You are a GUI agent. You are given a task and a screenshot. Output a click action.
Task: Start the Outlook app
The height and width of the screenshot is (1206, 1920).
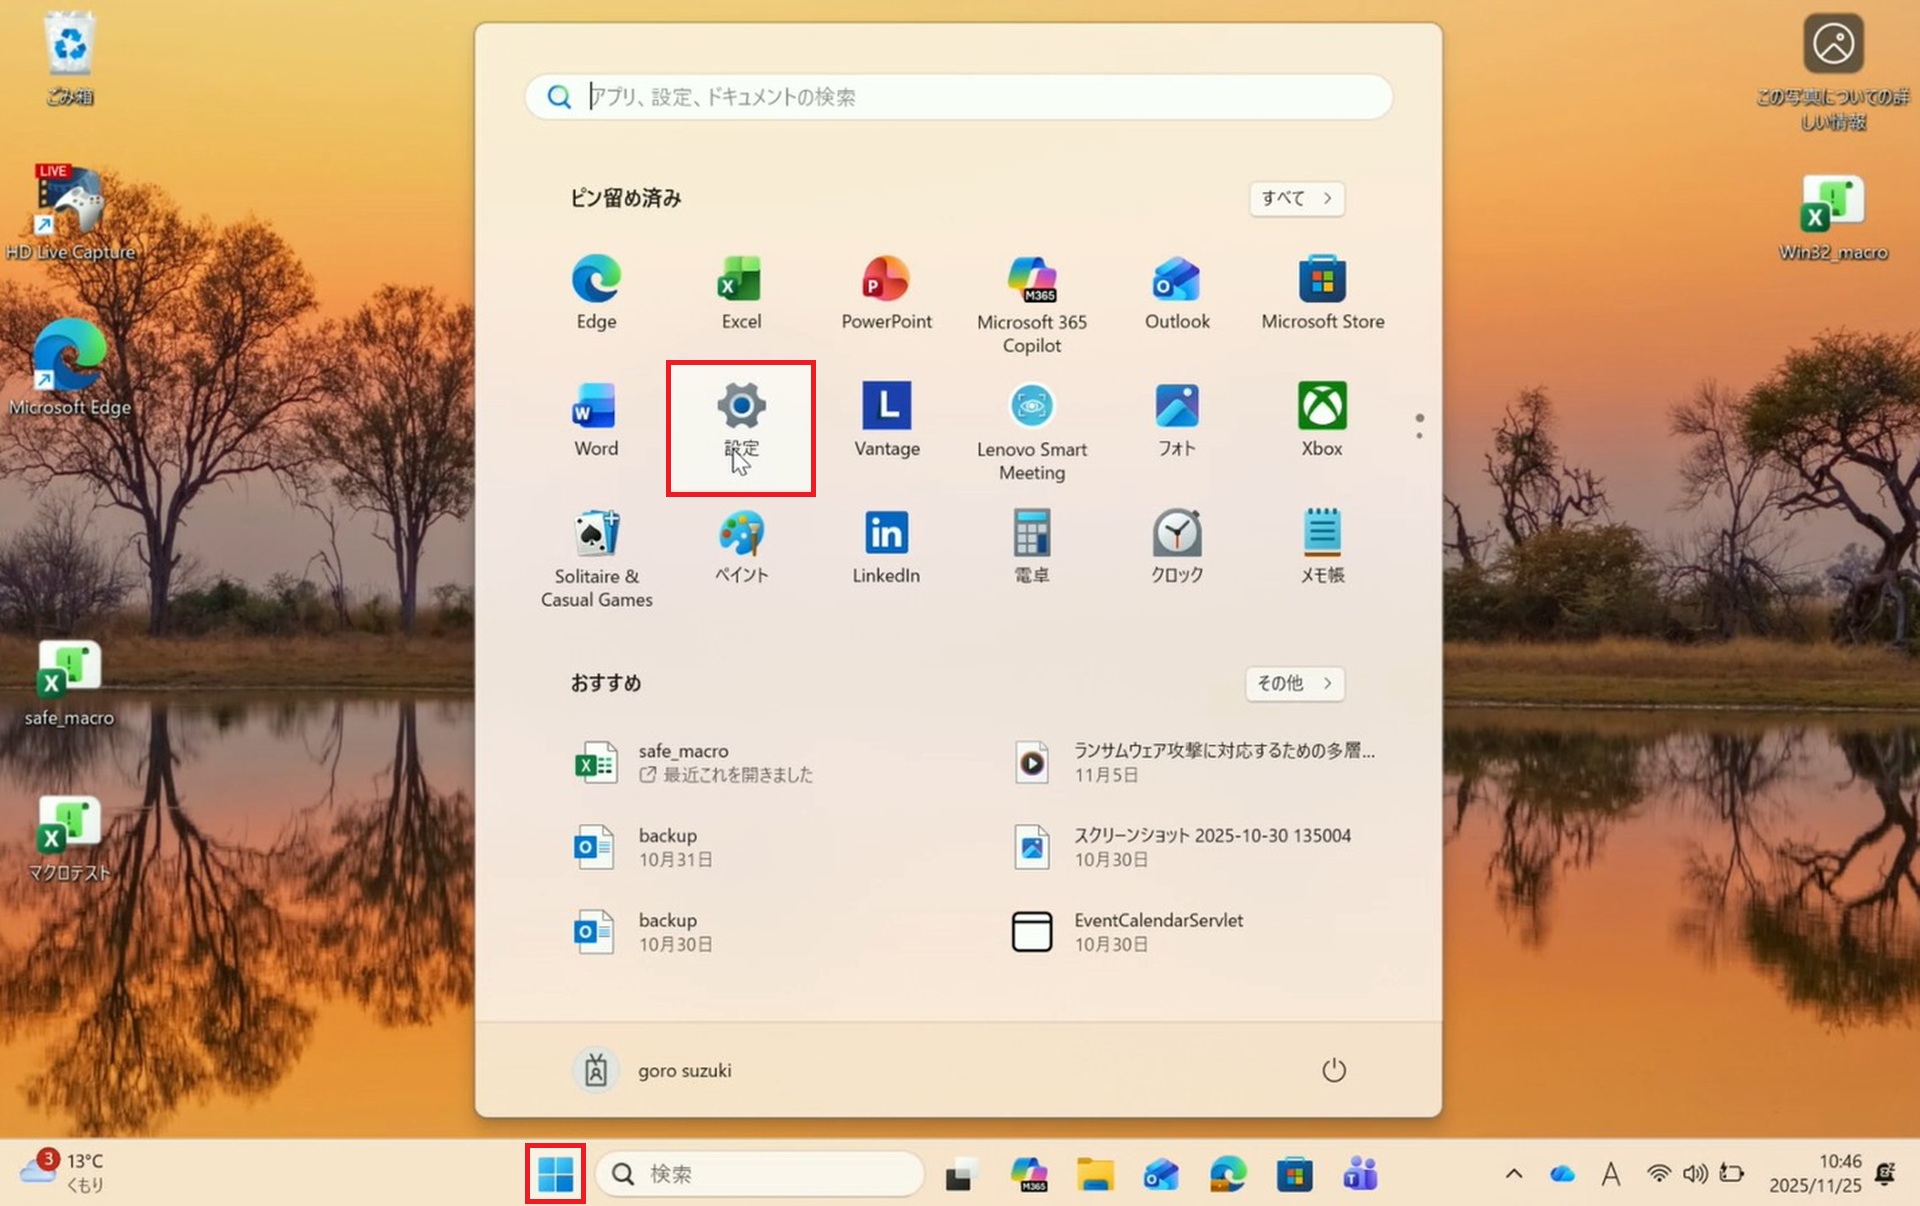click(1176, 290)
